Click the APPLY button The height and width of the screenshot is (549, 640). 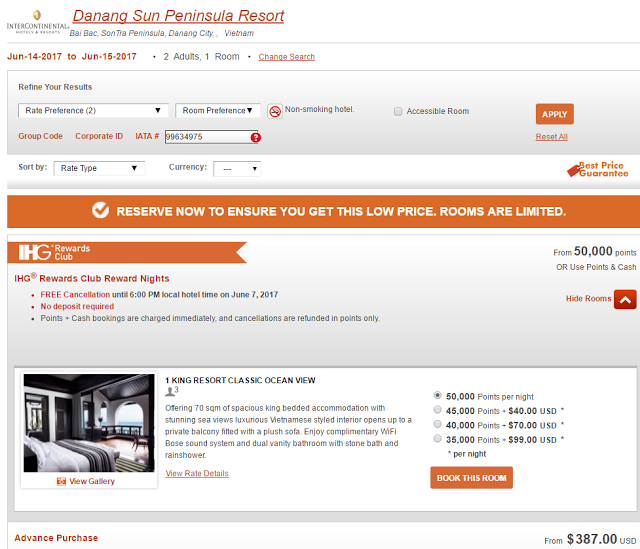coord(554,114)
